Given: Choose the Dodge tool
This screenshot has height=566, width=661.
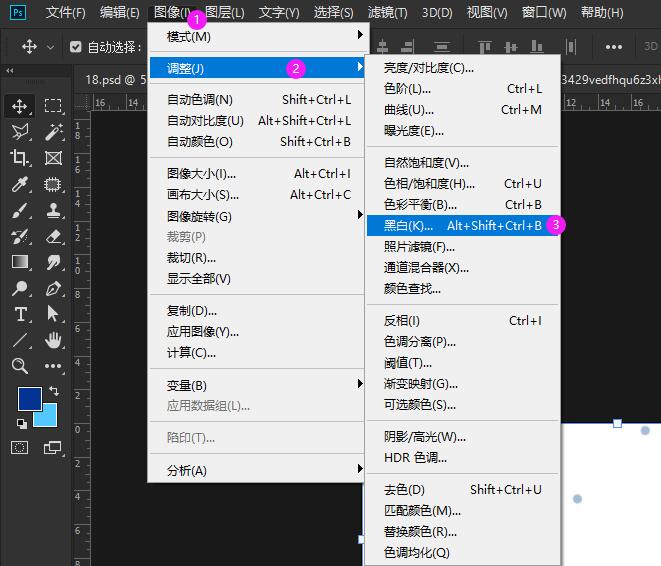Looking at the screenshot, I should pyautogui.click(x=19, y=288).
